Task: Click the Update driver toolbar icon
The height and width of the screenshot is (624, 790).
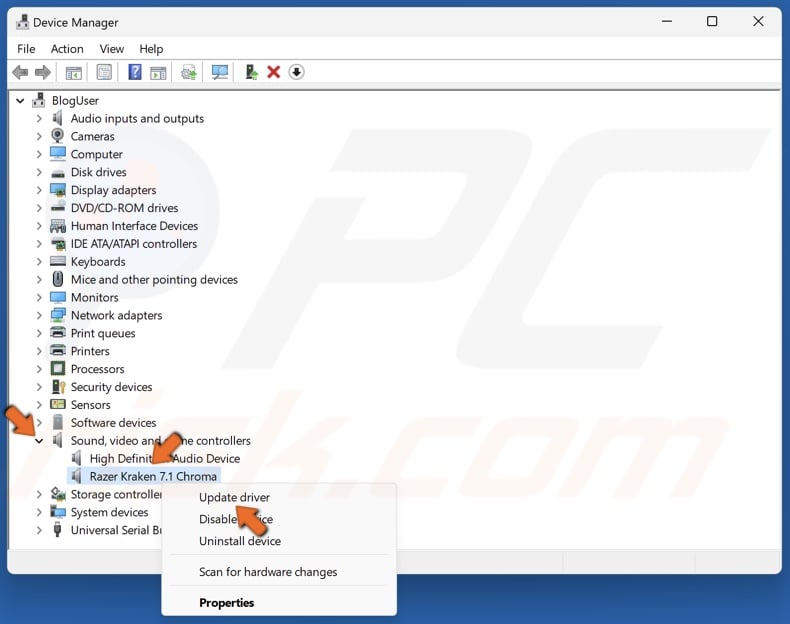Action: tap(189, 73)
